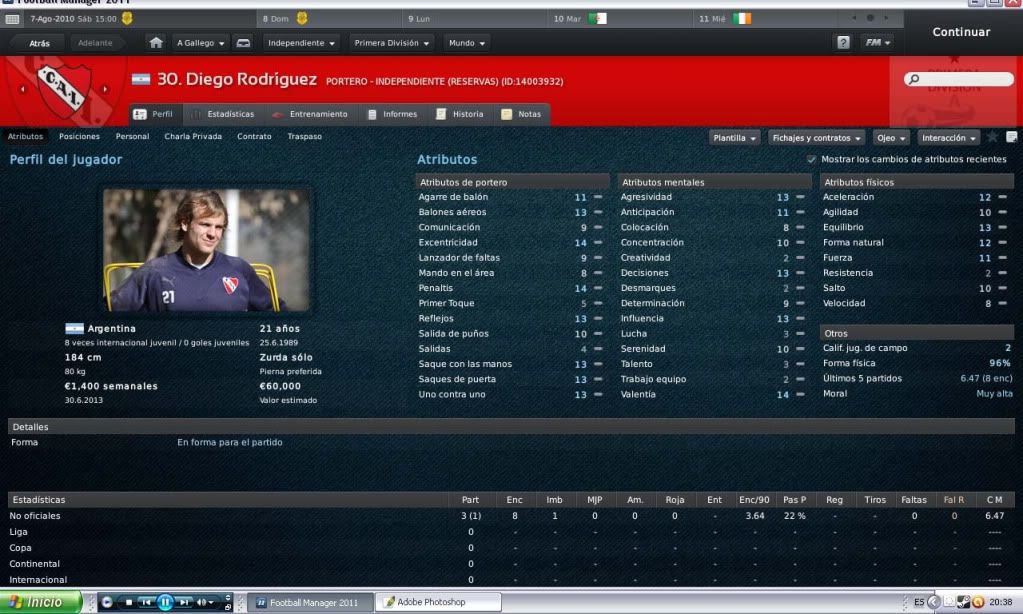Click the Ireland flag fixture on 11 Mié
The height and width of the screenshot is (614, 1023).
pyautogui.click(x=742, y=19)
